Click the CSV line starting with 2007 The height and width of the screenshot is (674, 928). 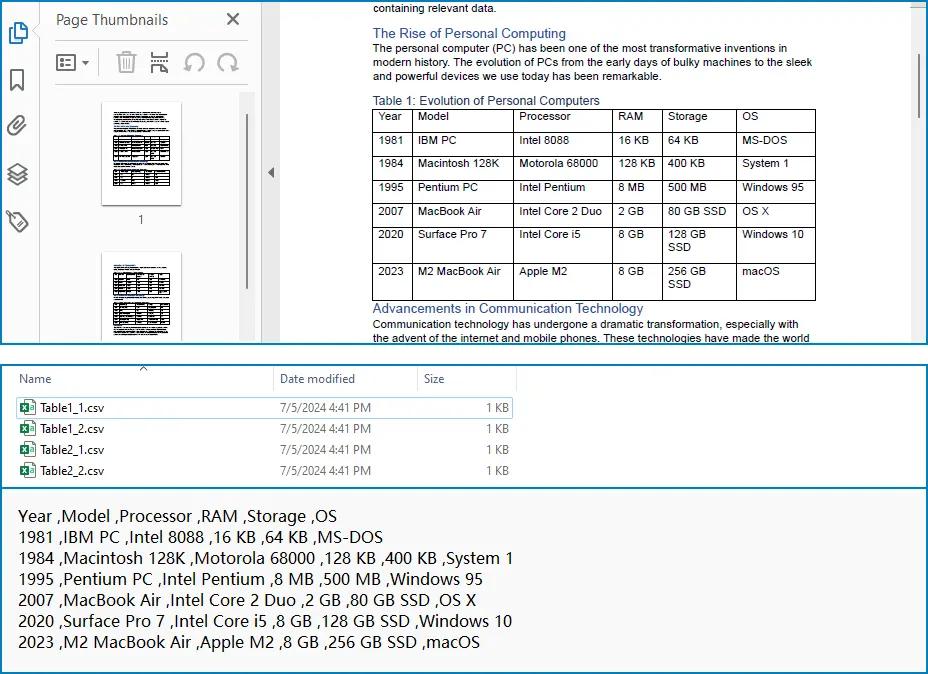(247, 601)
